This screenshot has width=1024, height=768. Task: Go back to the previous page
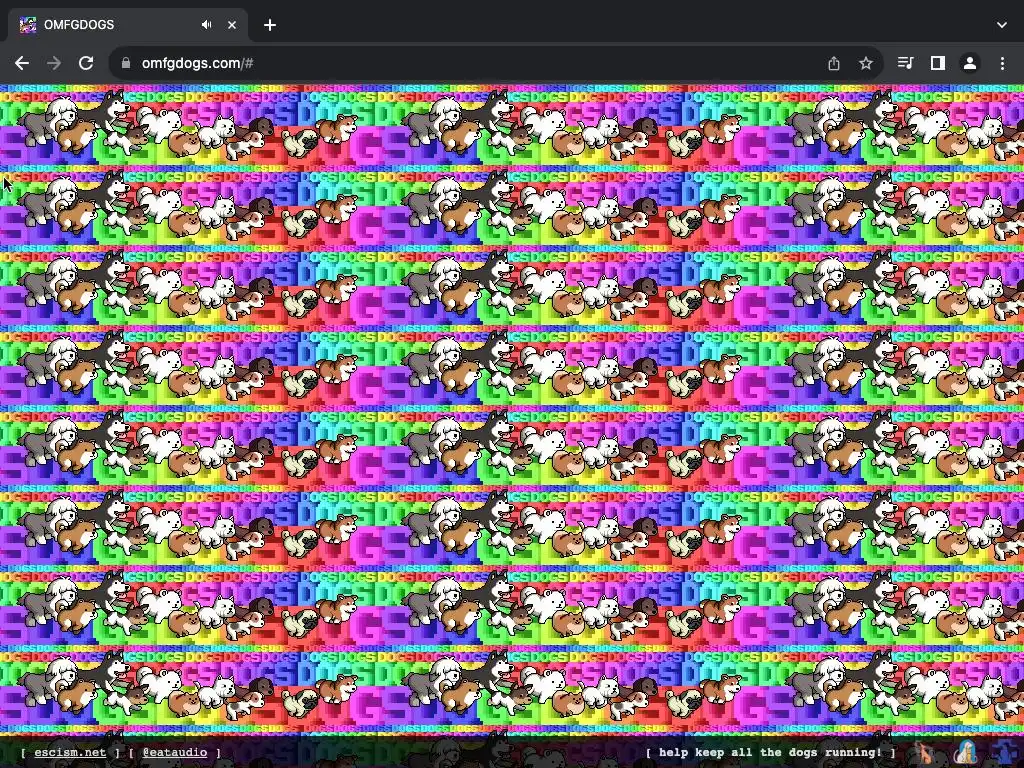coord(22,63)
